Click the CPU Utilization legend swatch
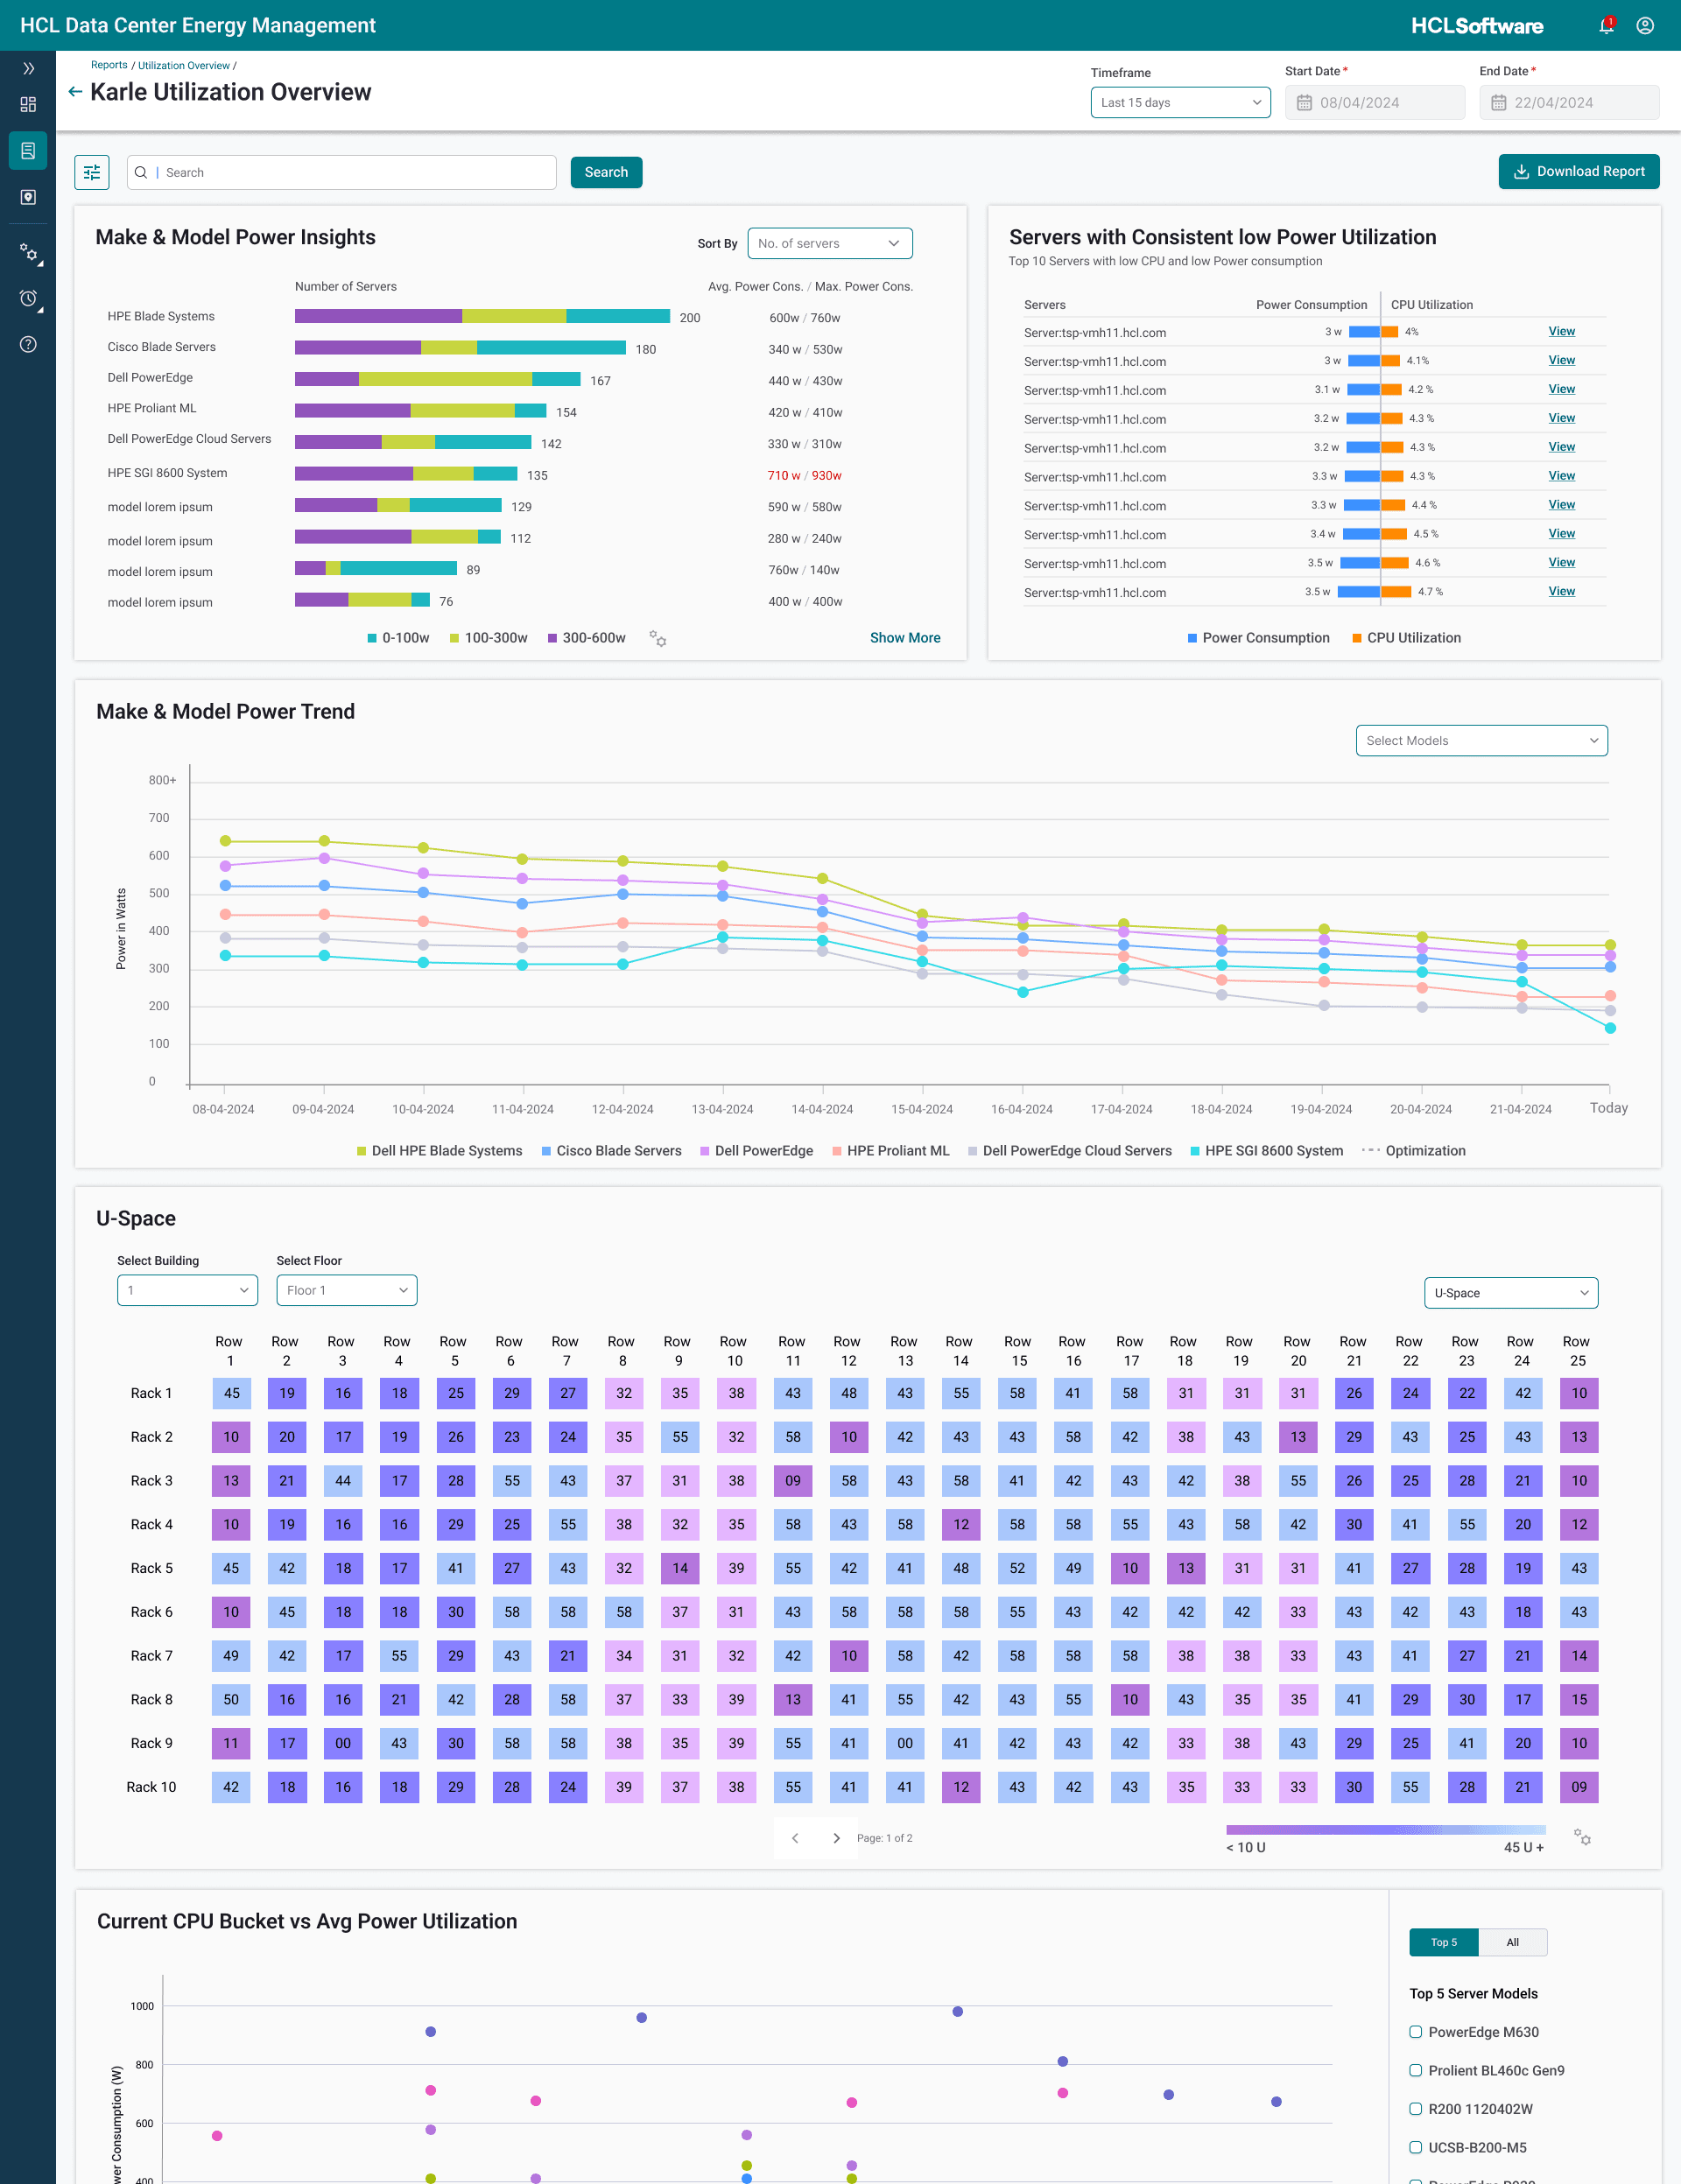 pyautogui.click(x=1357, y=638)
